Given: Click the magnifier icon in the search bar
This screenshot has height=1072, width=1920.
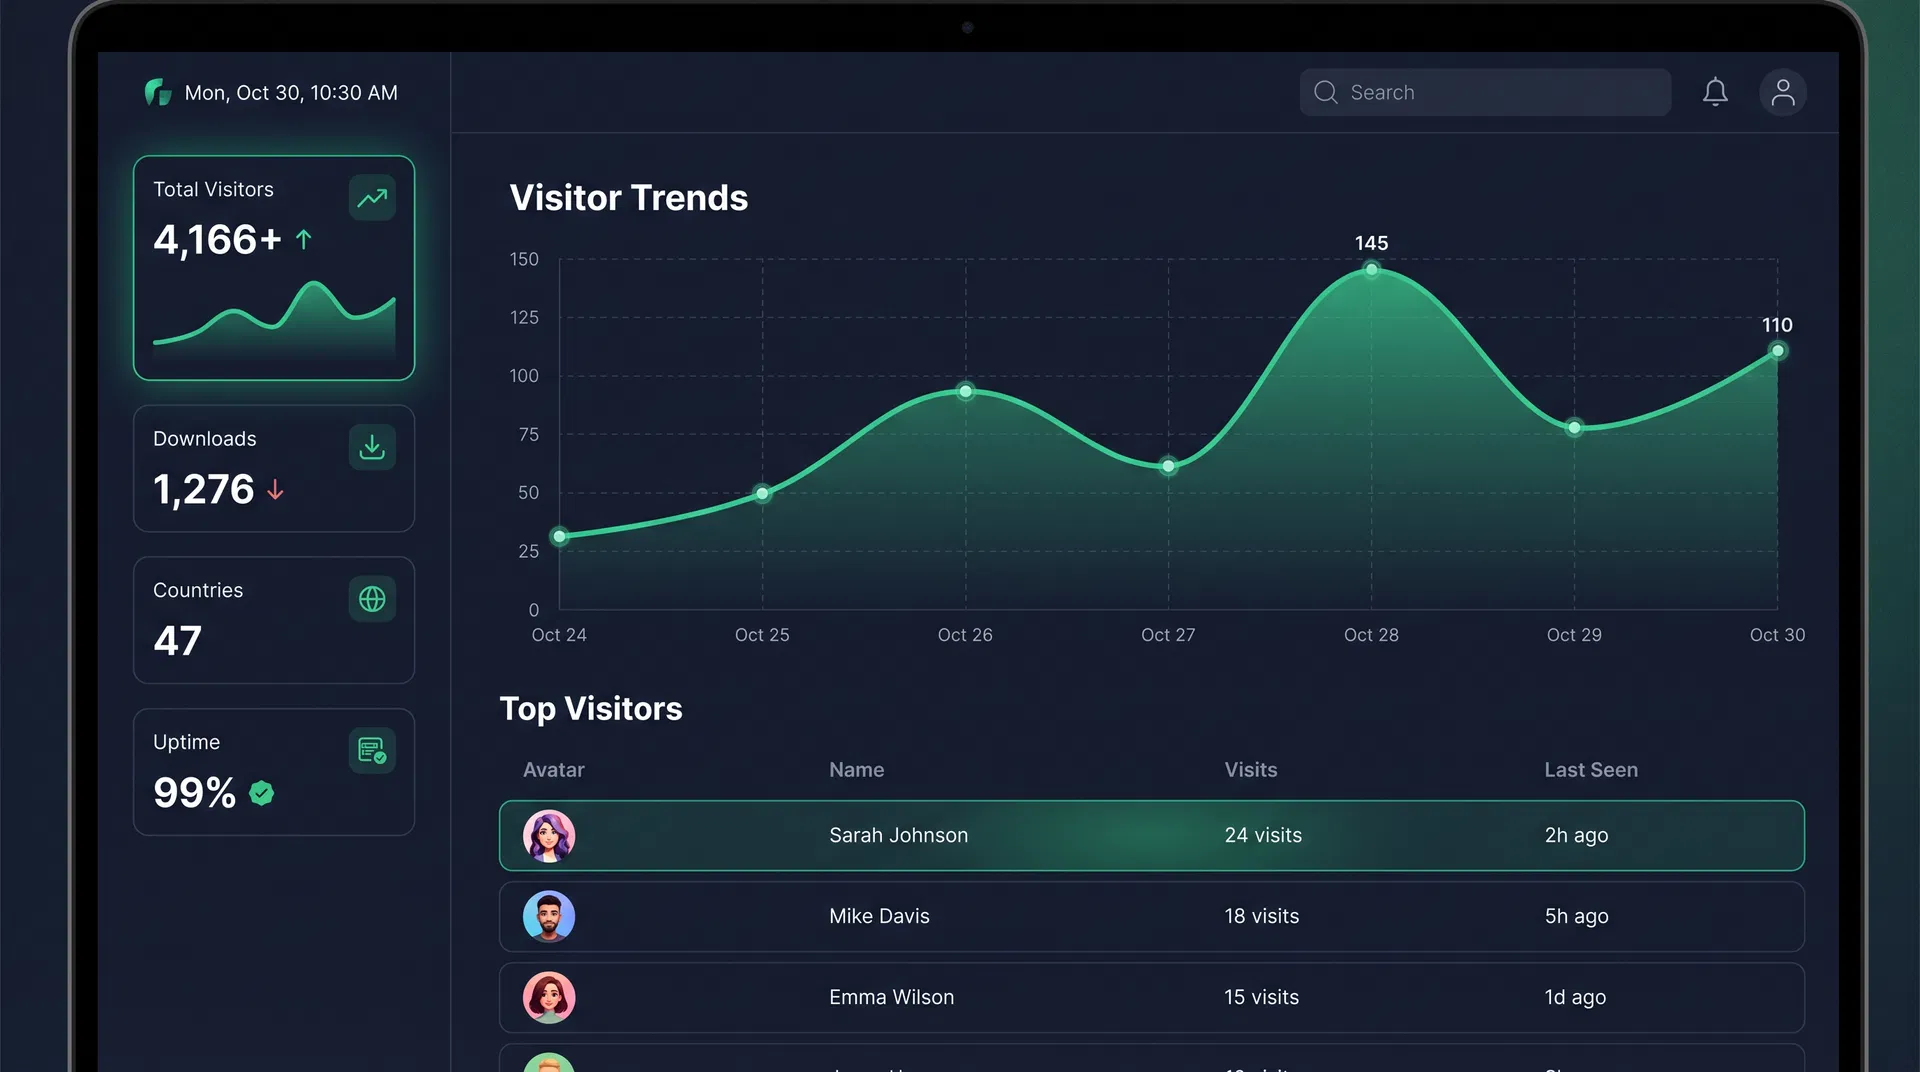Looking at the screenshot, I should [1325, 92].
